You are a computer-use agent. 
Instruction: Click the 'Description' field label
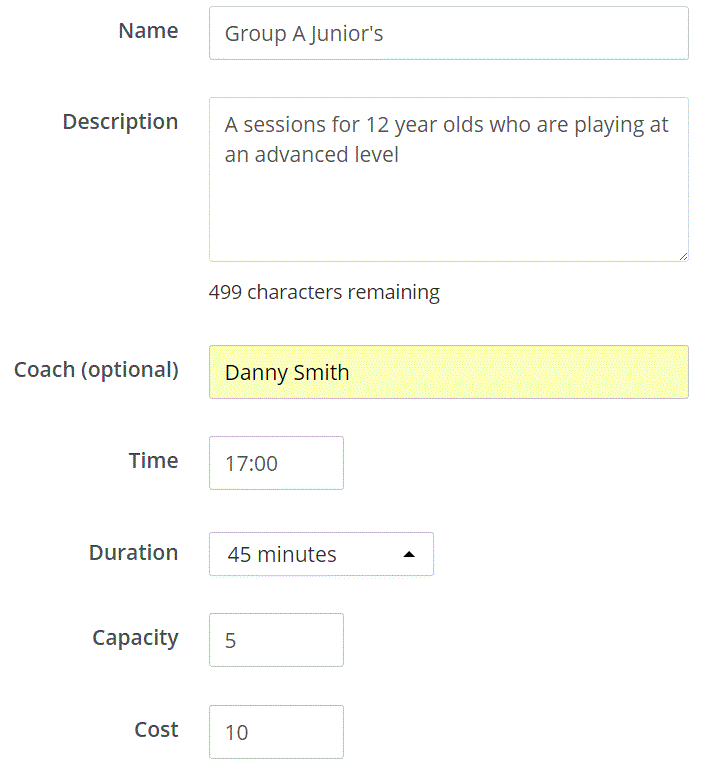pyautogui.click(x=120, y=122)
